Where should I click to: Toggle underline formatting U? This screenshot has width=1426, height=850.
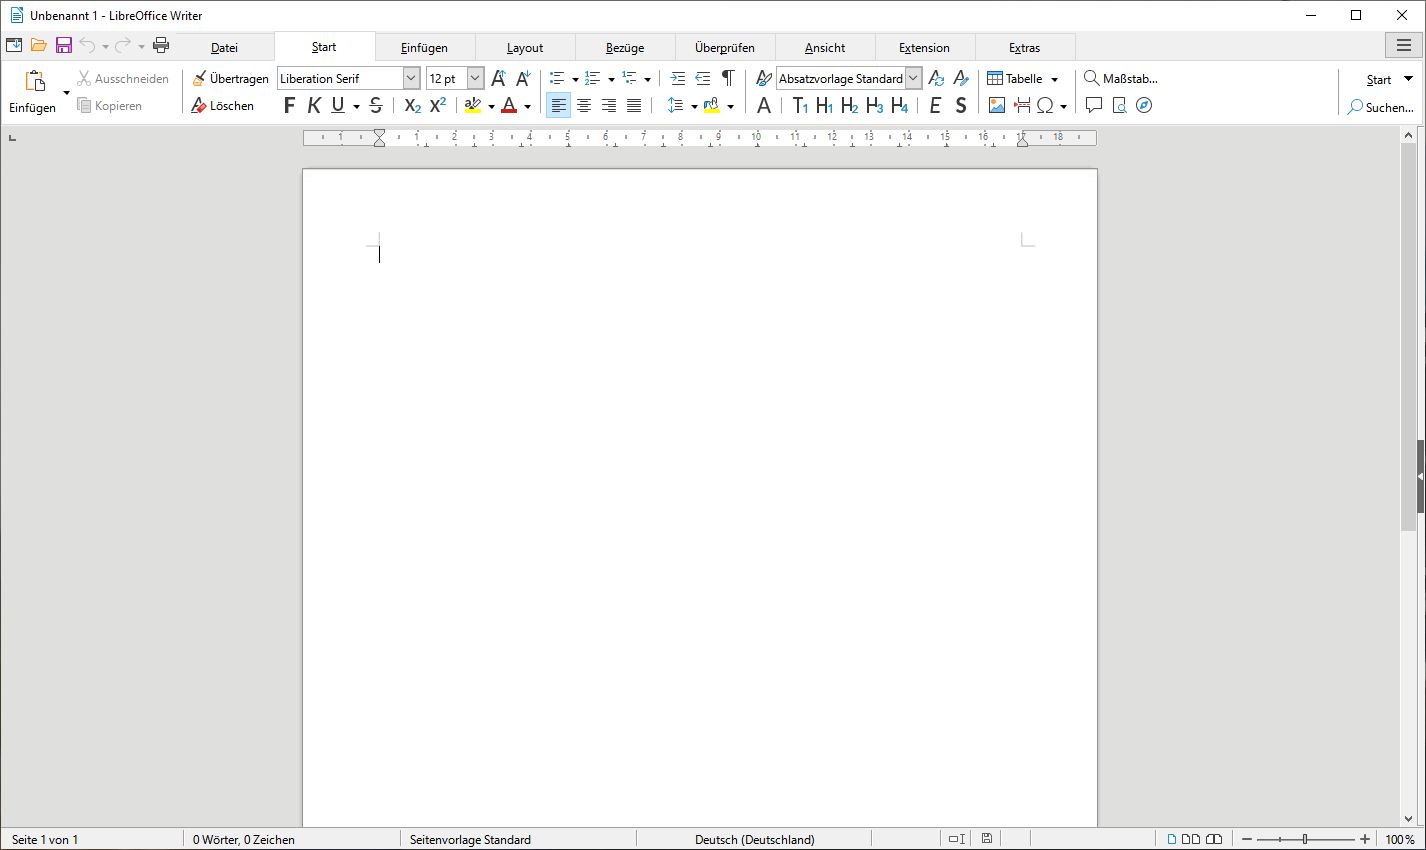point(338,105)
